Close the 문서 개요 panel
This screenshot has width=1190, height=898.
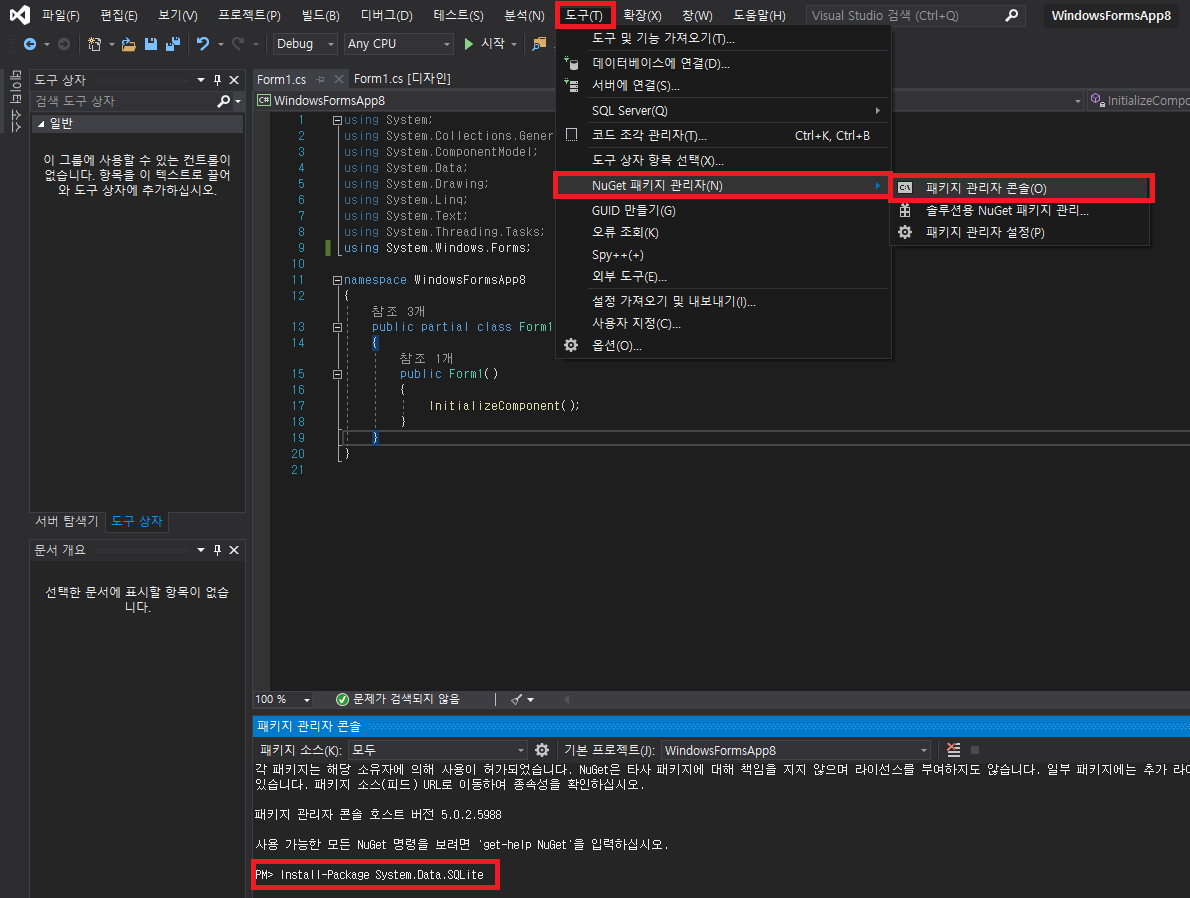click(235, 550)
